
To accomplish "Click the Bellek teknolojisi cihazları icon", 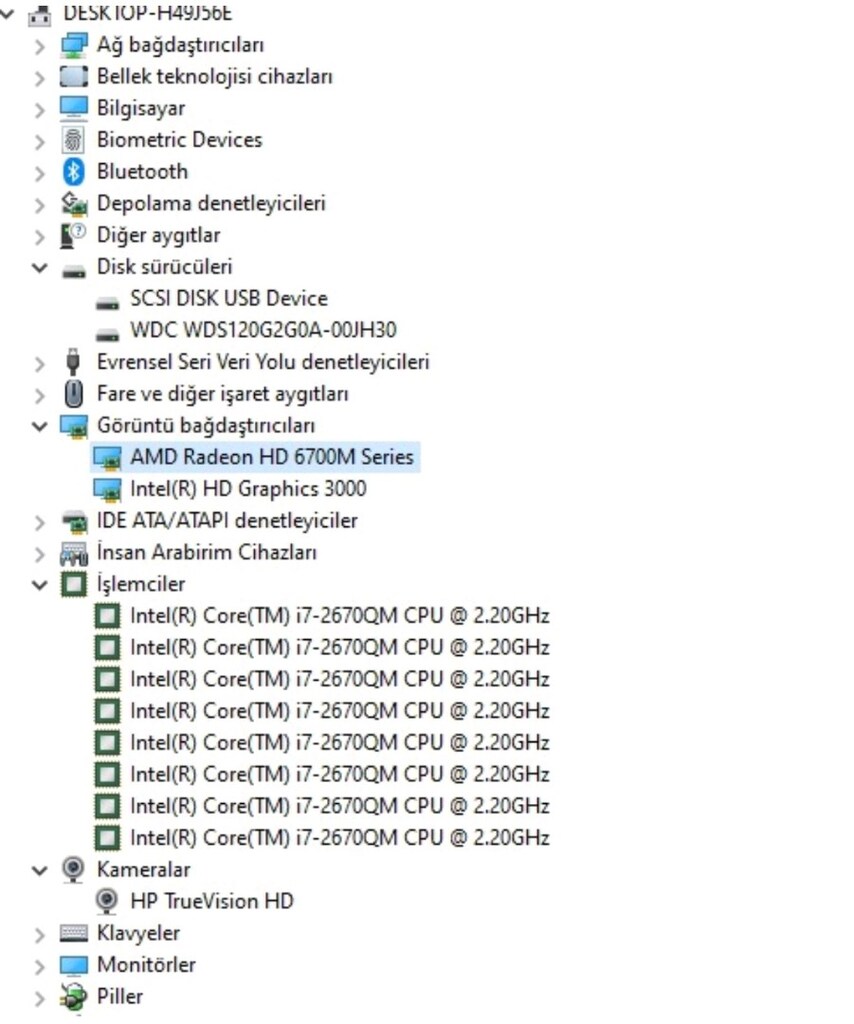I will [73, 76].
